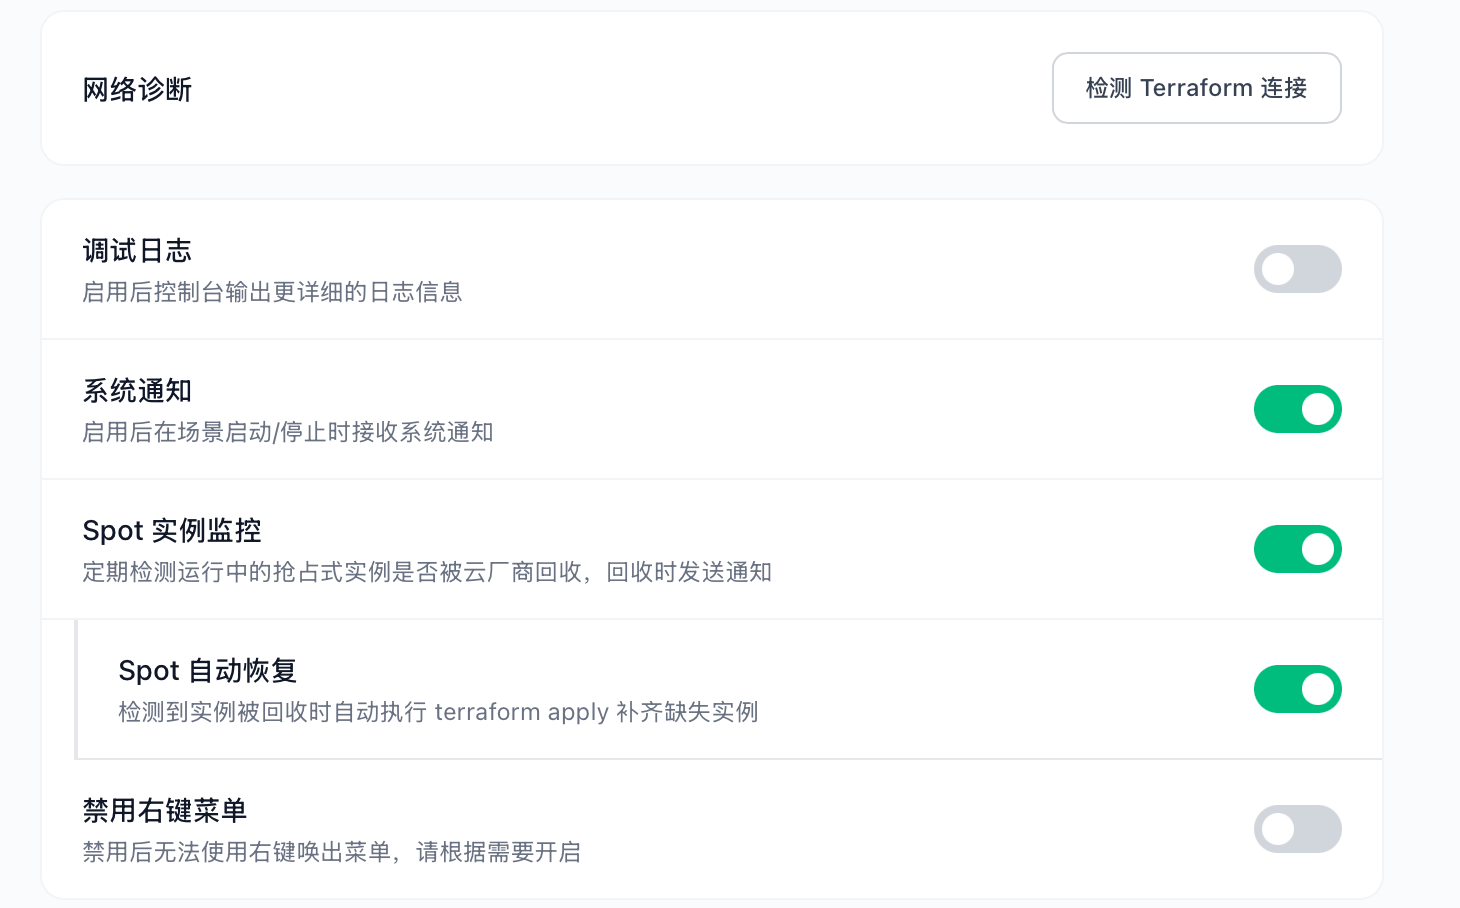
Task: Click the 启用后在场景启动/停止时接收系统通知 text
Action: [288, 432]
